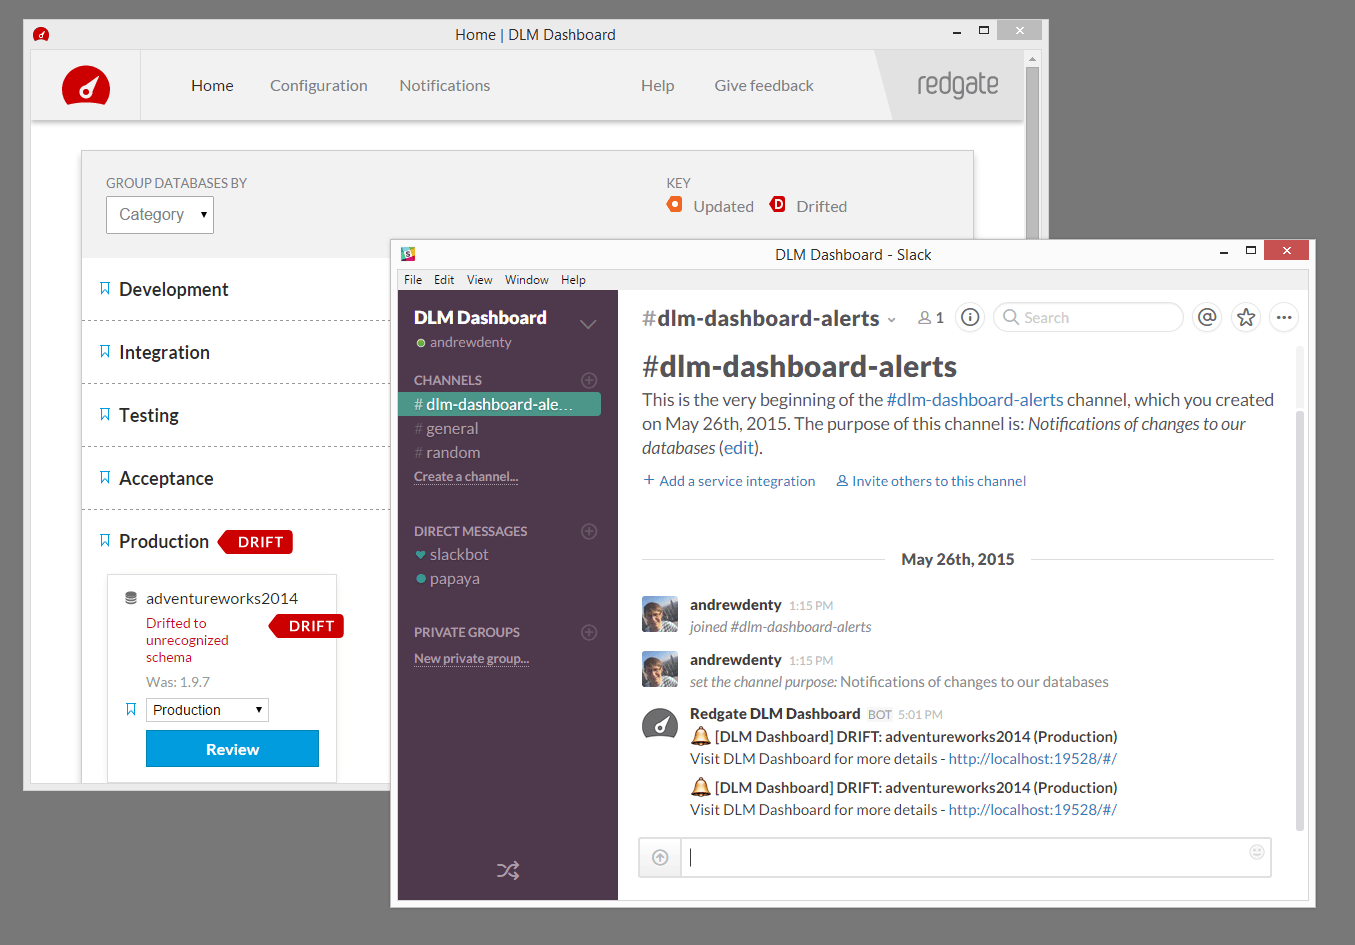Open the Help menu in Slack
The width and height of the screenshot is (1355, 945).
coord(573,280)
